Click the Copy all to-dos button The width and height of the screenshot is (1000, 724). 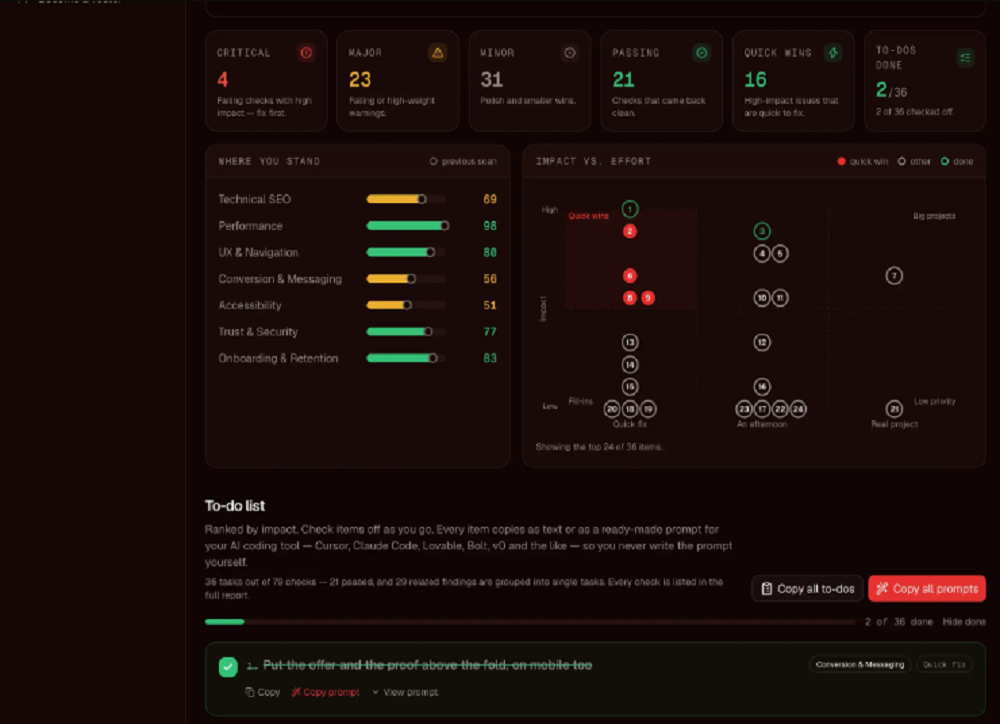click(x=807, y=589)
